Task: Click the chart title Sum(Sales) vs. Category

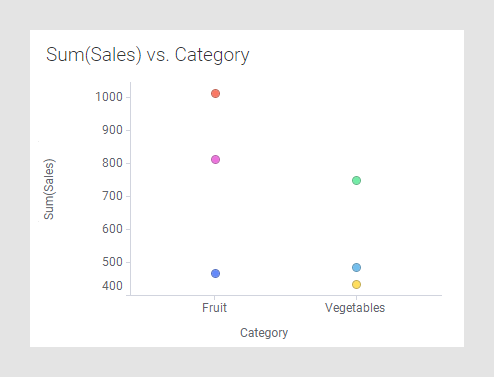Action: coord(147,55)
